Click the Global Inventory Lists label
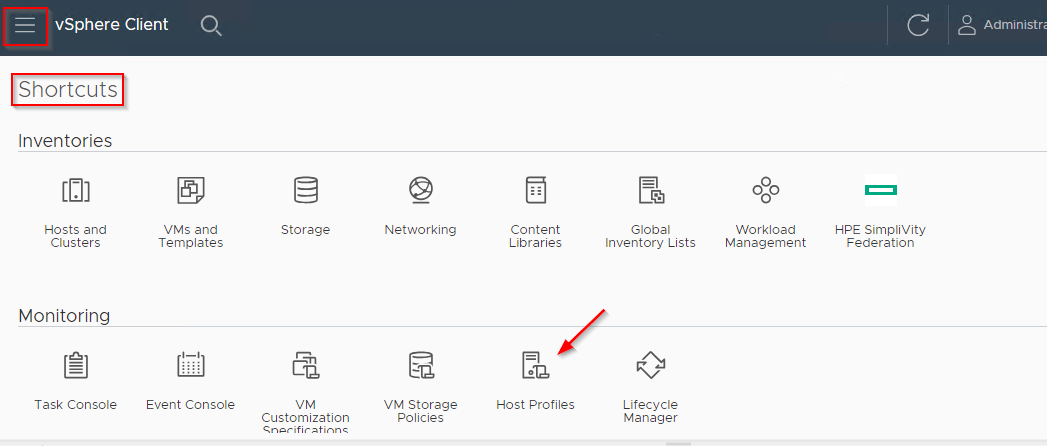The width and height of the screenshot is (1047, 446). point(650,236)
